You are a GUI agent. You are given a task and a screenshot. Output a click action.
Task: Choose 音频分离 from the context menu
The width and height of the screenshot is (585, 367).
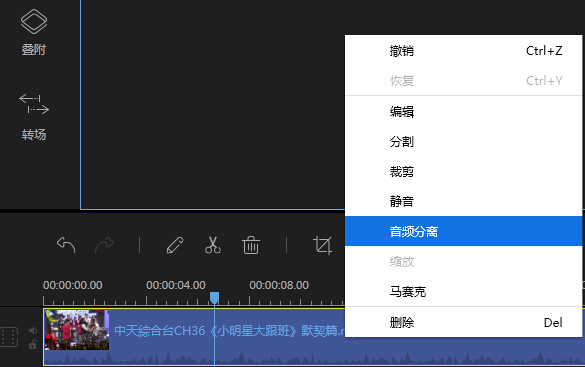tap(463, 231)
